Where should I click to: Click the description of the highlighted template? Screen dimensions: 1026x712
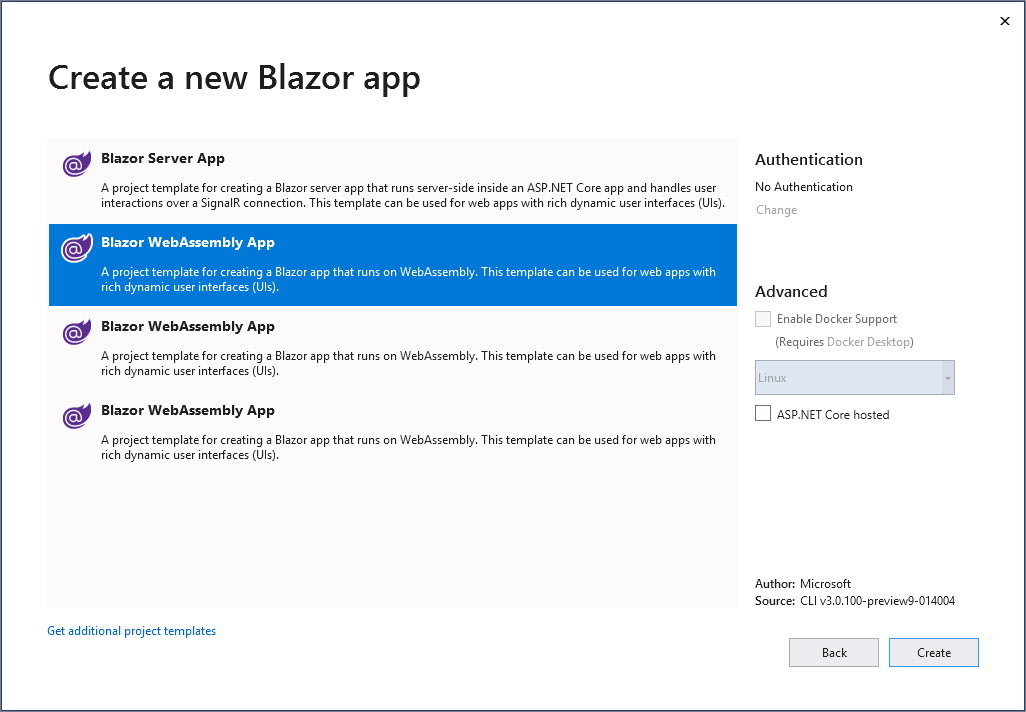(x=408, y=279)
